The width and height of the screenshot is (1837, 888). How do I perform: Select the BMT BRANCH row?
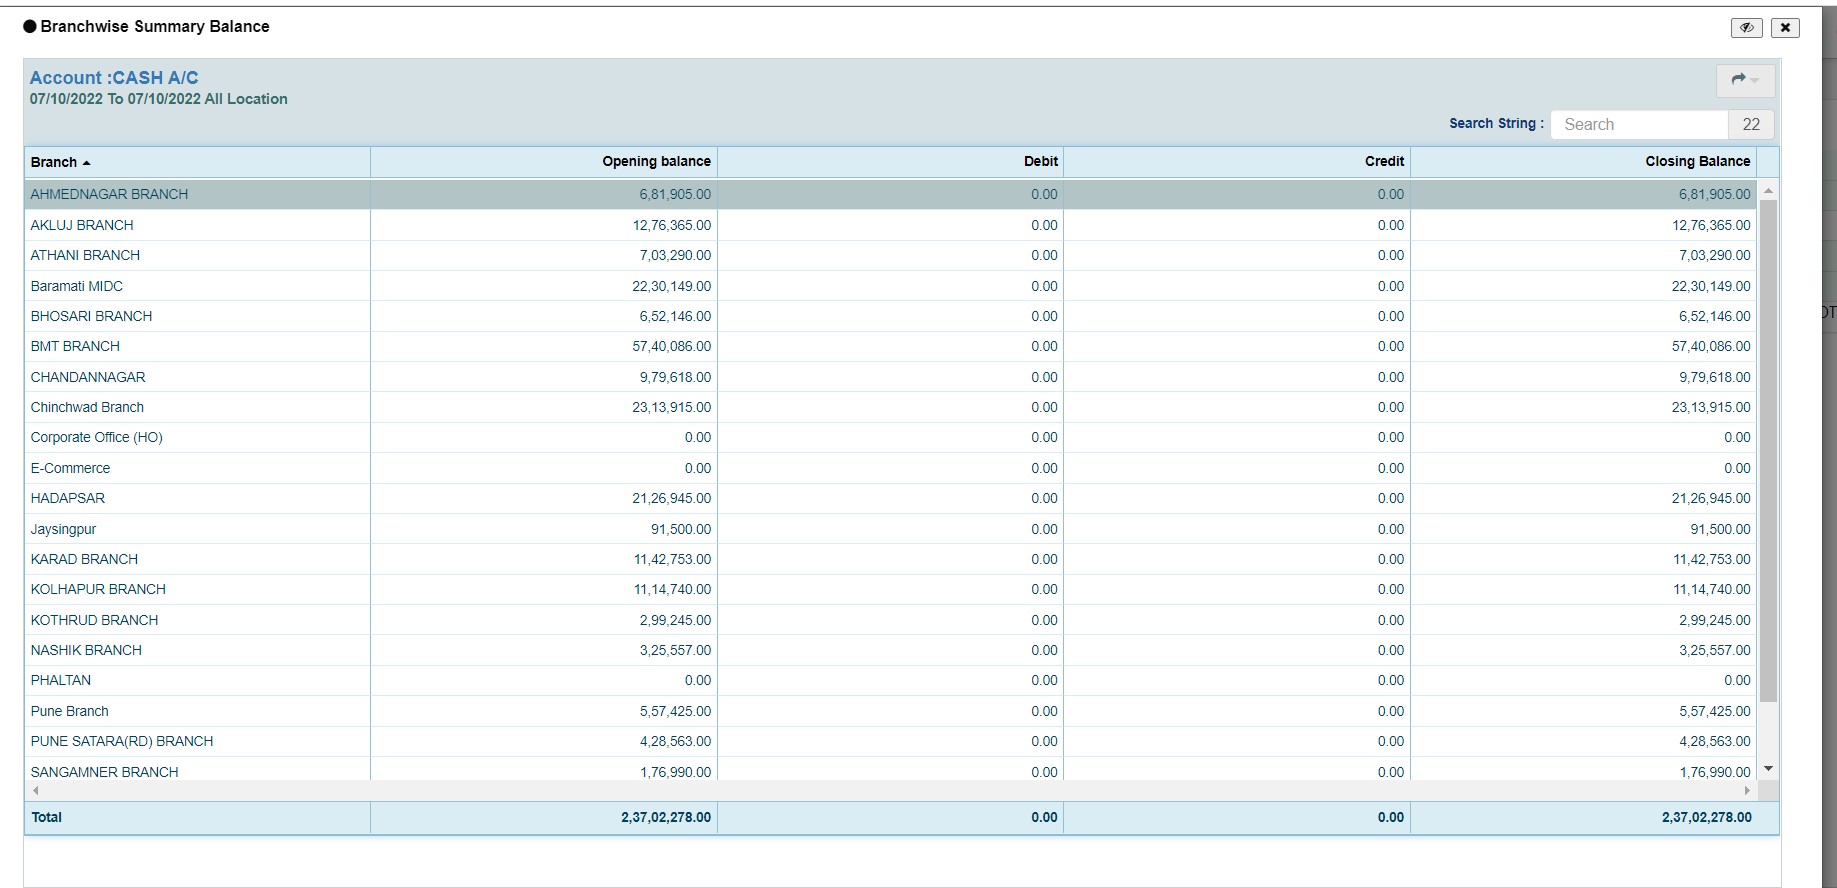pyautogui.click(x=891, y=346)
